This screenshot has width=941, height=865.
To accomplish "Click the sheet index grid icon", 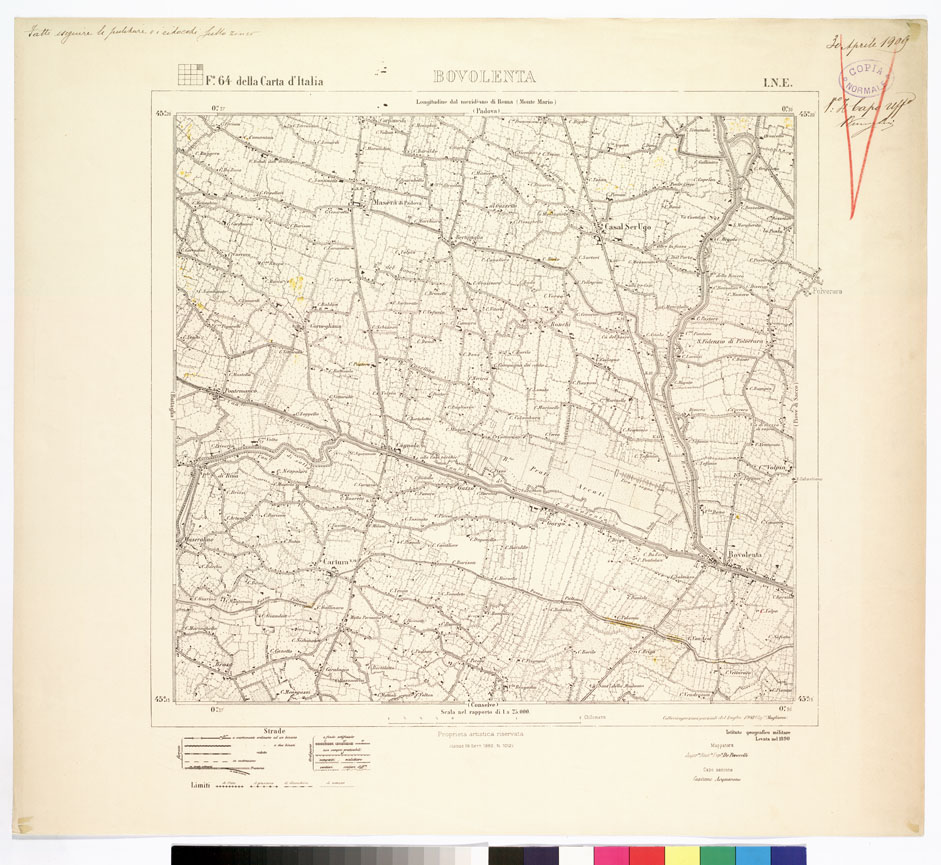I will [x=190, y=74].
